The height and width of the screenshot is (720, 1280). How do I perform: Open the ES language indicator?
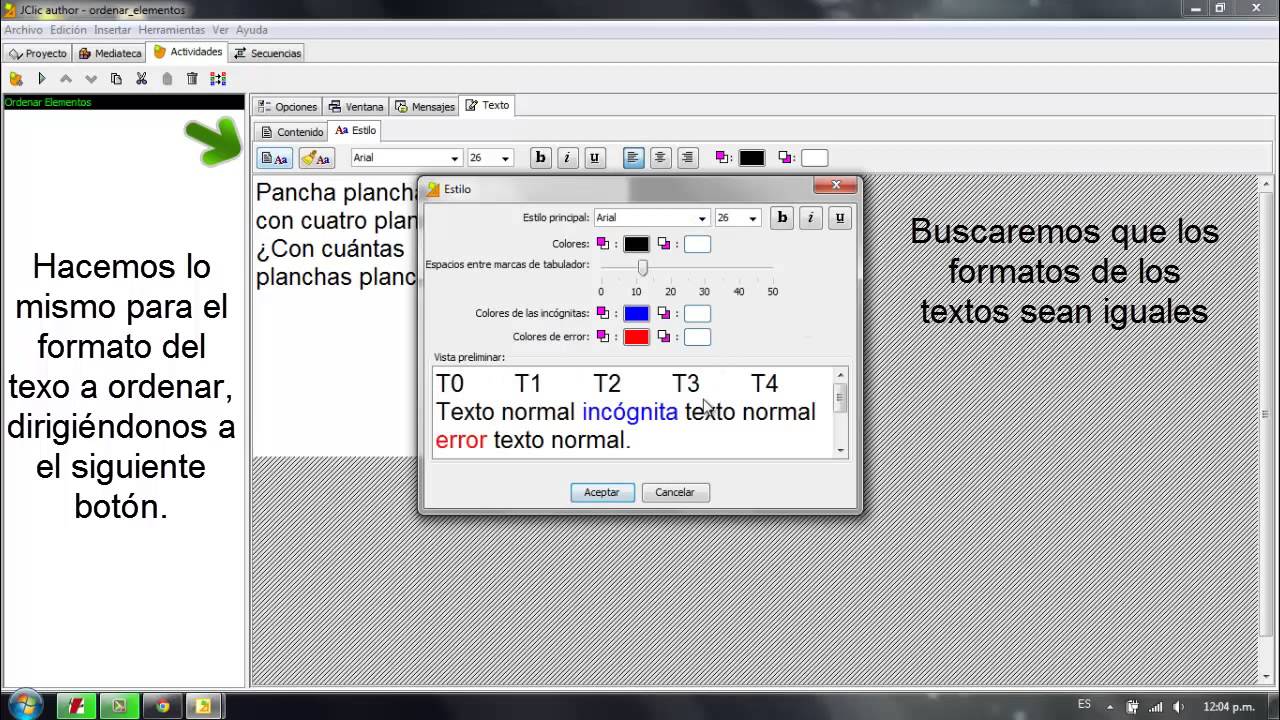(x=1084, y=705)
